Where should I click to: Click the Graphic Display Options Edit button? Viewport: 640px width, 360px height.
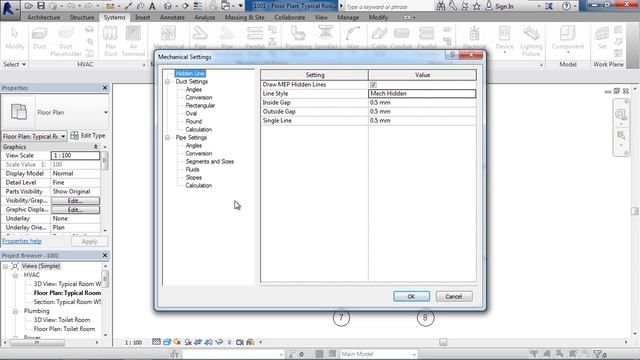pos(75,210)
